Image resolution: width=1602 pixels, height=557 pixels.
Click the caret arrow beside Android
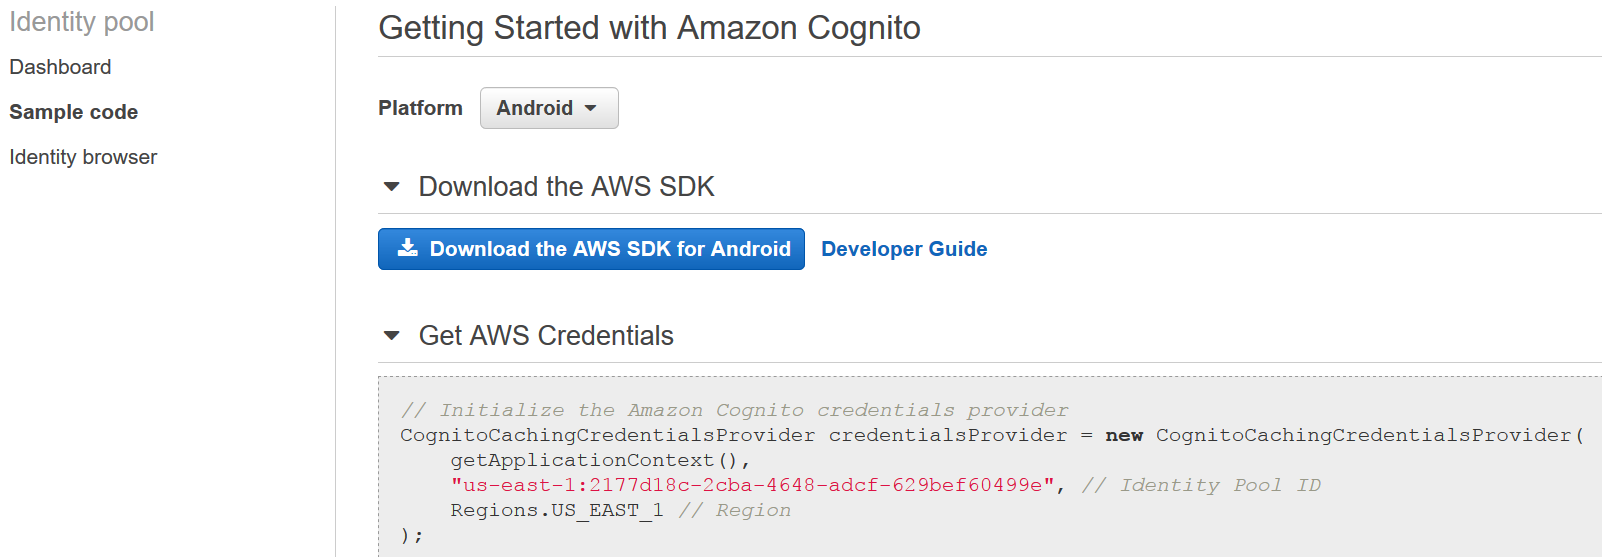tap(591, 108)
